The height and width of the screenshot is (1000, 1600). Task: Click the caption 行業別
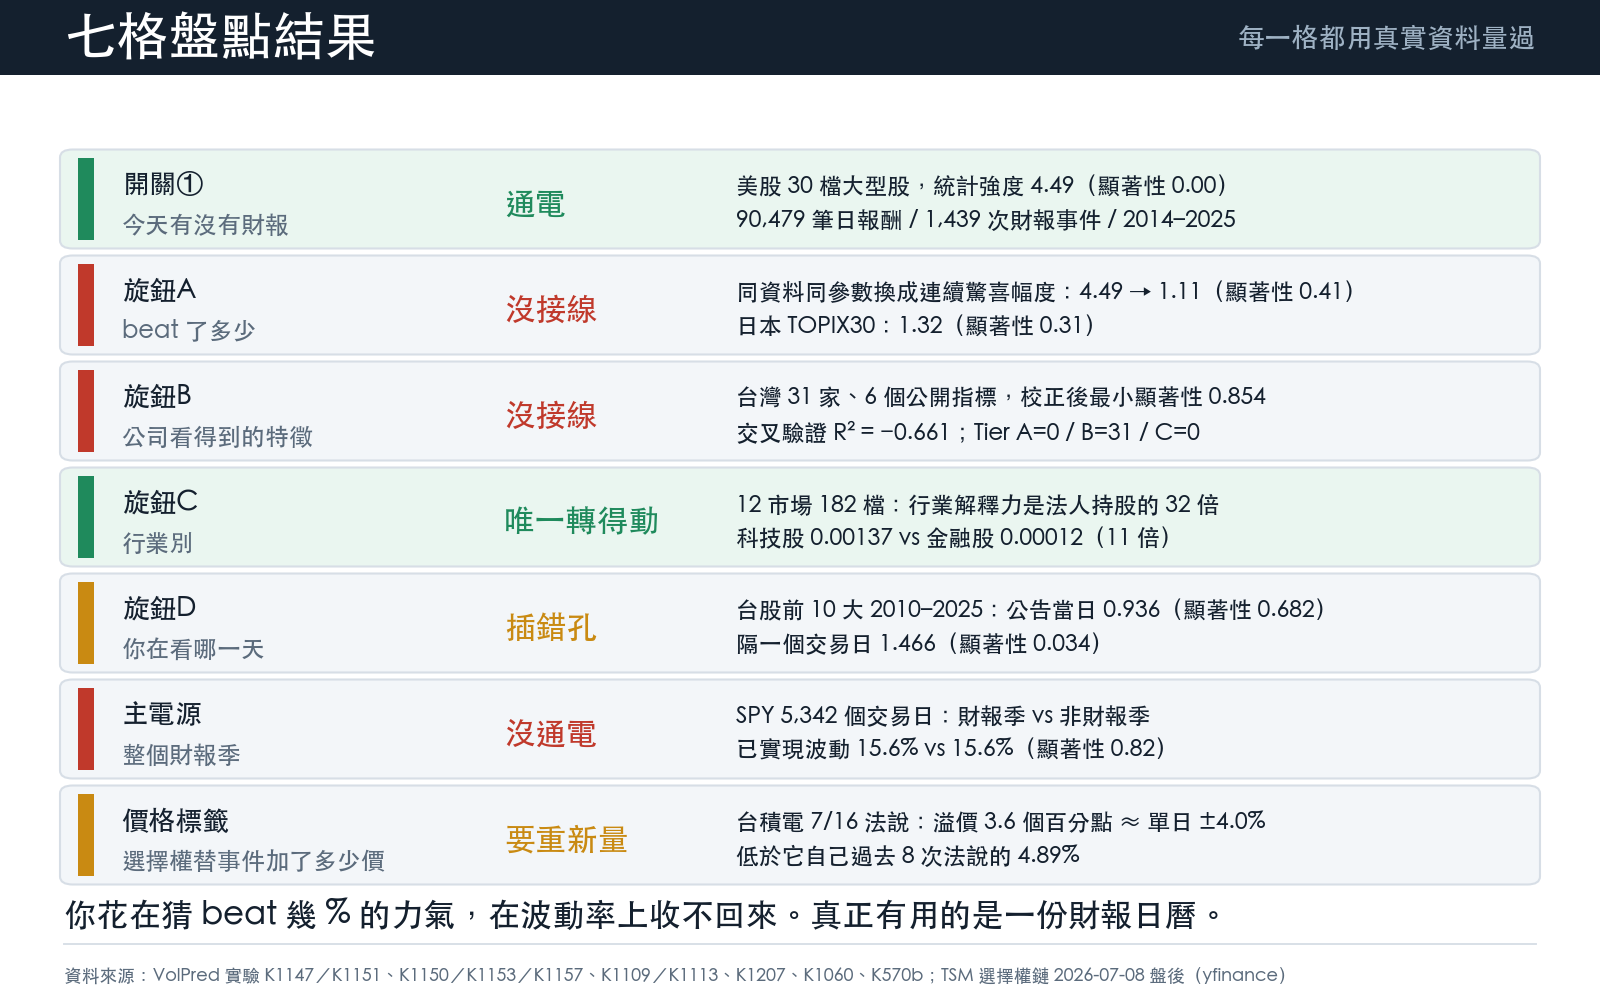point(158,543)
